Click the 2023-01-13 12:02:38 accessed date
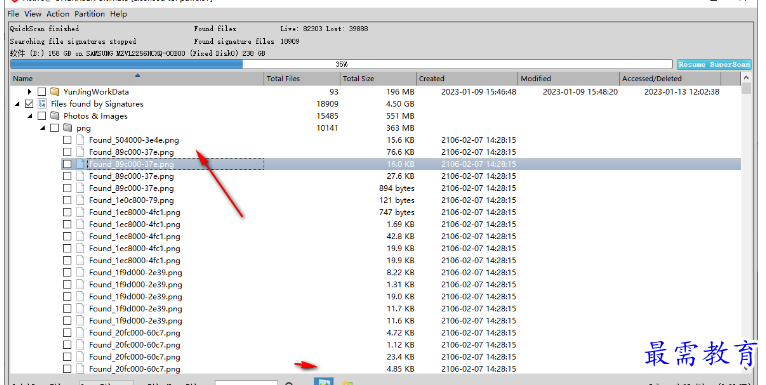 pyautogui.click(x=681, y=92)
